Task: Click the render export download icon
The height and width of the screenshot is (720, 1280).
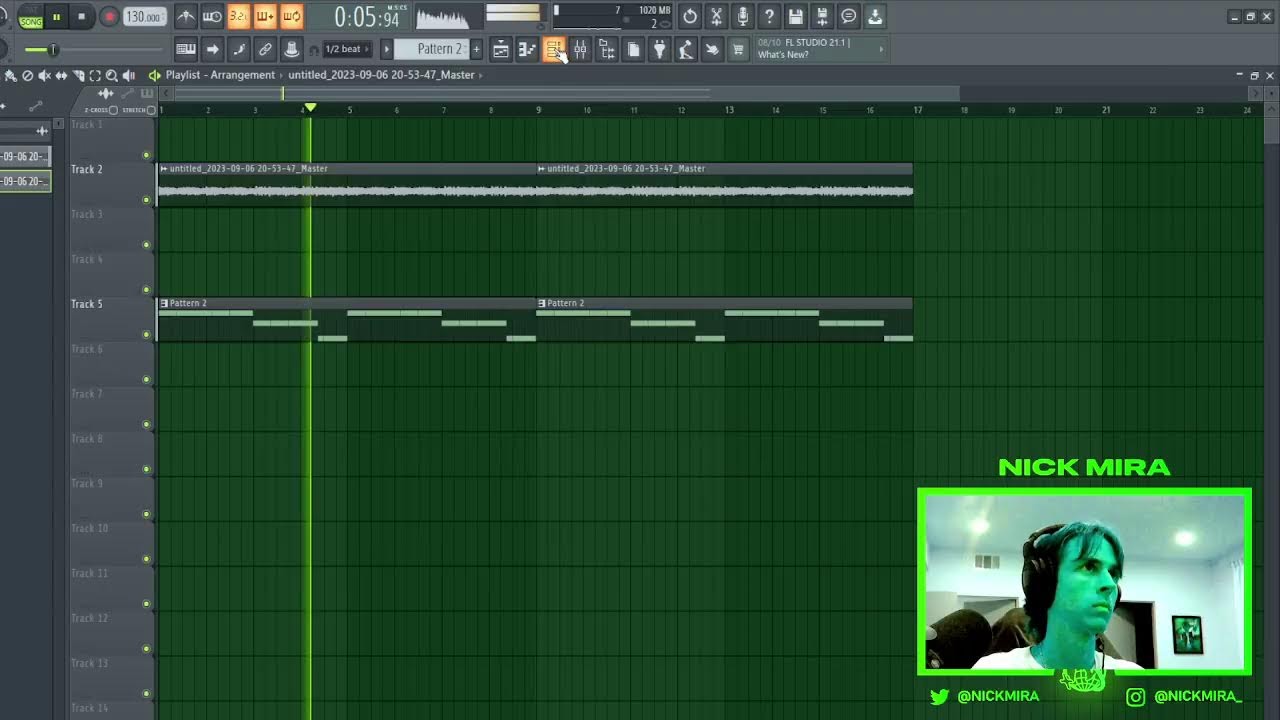Action: (x=875, y=17)
